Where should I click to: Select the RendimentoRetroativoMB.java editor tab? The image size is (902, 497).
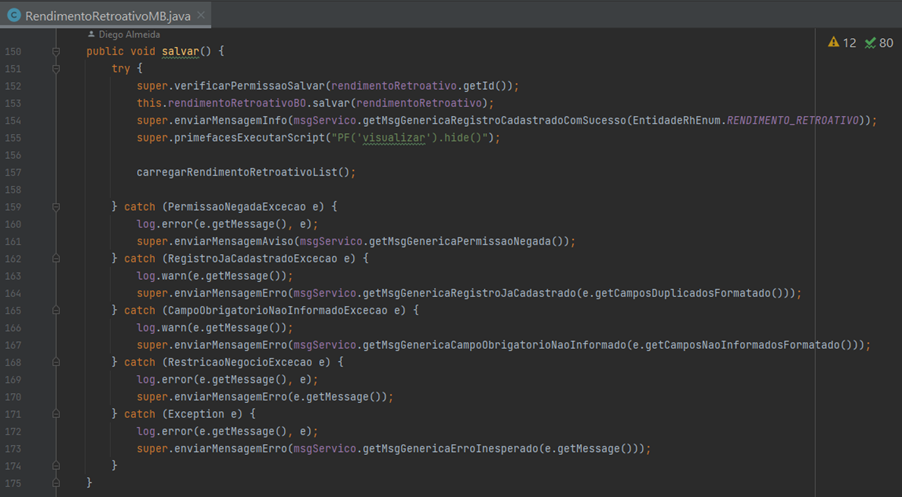[106, 16]
